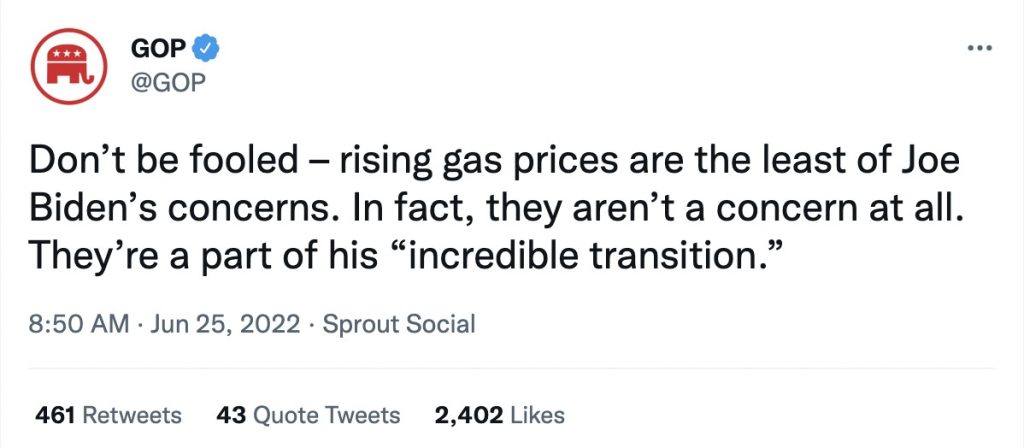Open the three-dot more options menu

click(977, 49)
